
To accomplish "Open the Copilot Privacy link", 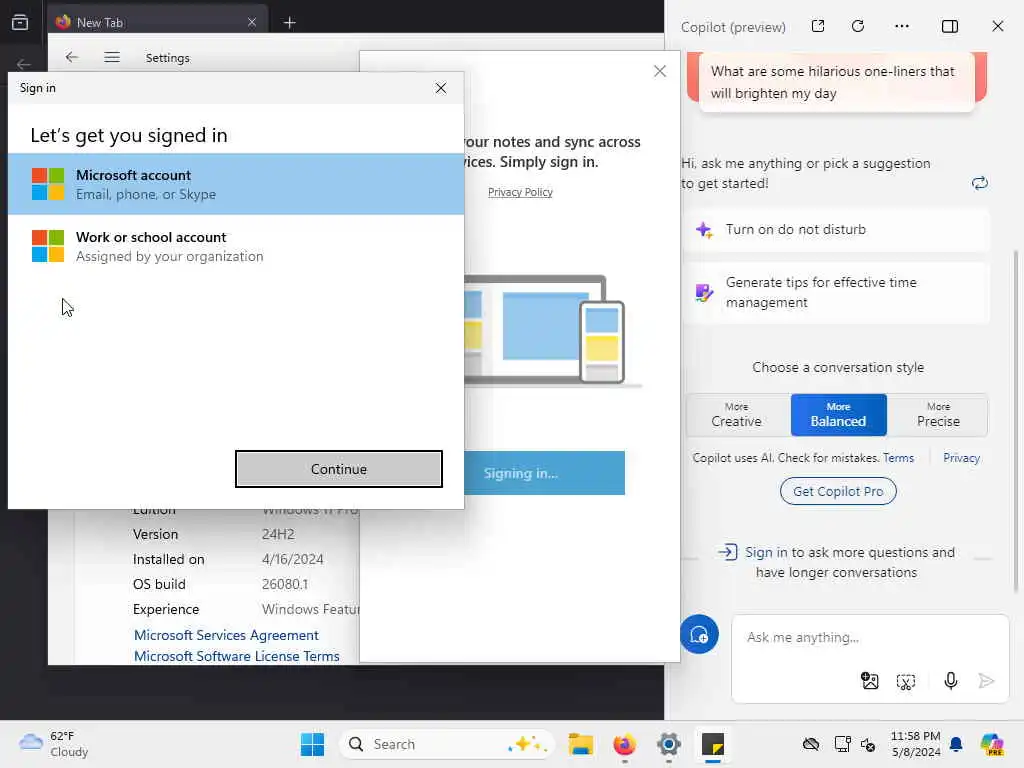I will point(961,458).
